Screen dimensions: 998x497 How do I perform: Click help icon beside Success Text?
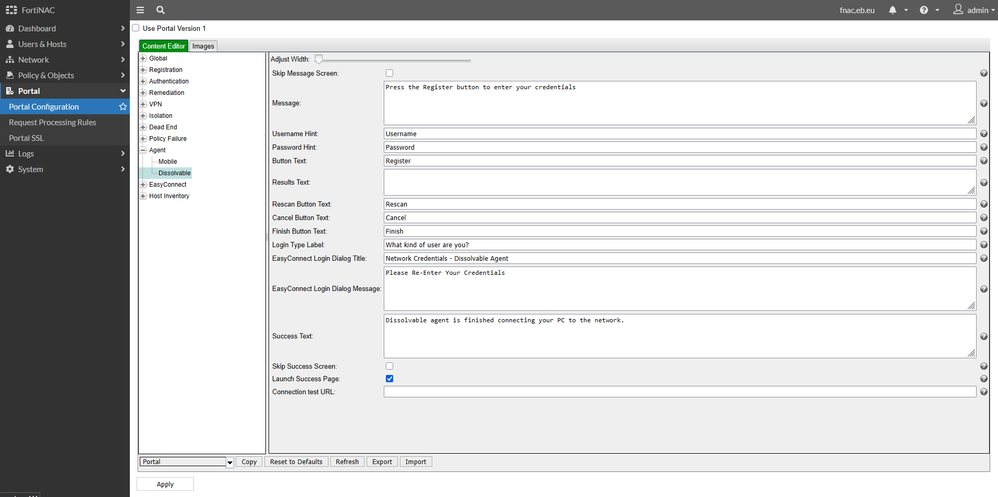click(x=983, y=336)
